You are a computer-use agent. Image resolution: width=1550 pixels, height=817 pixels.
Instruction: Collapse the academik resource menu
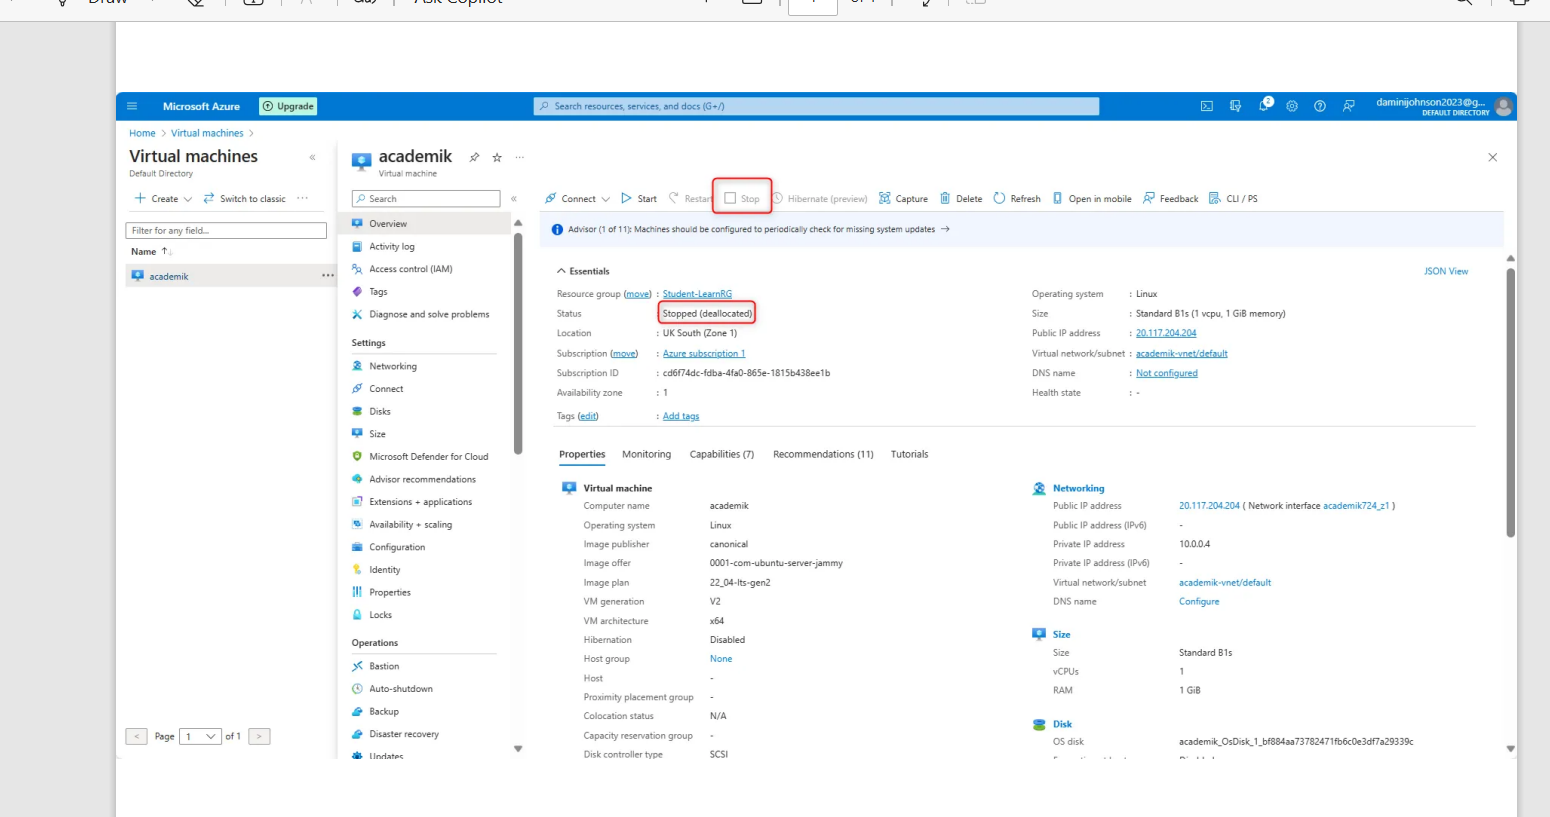click(514, 198)
